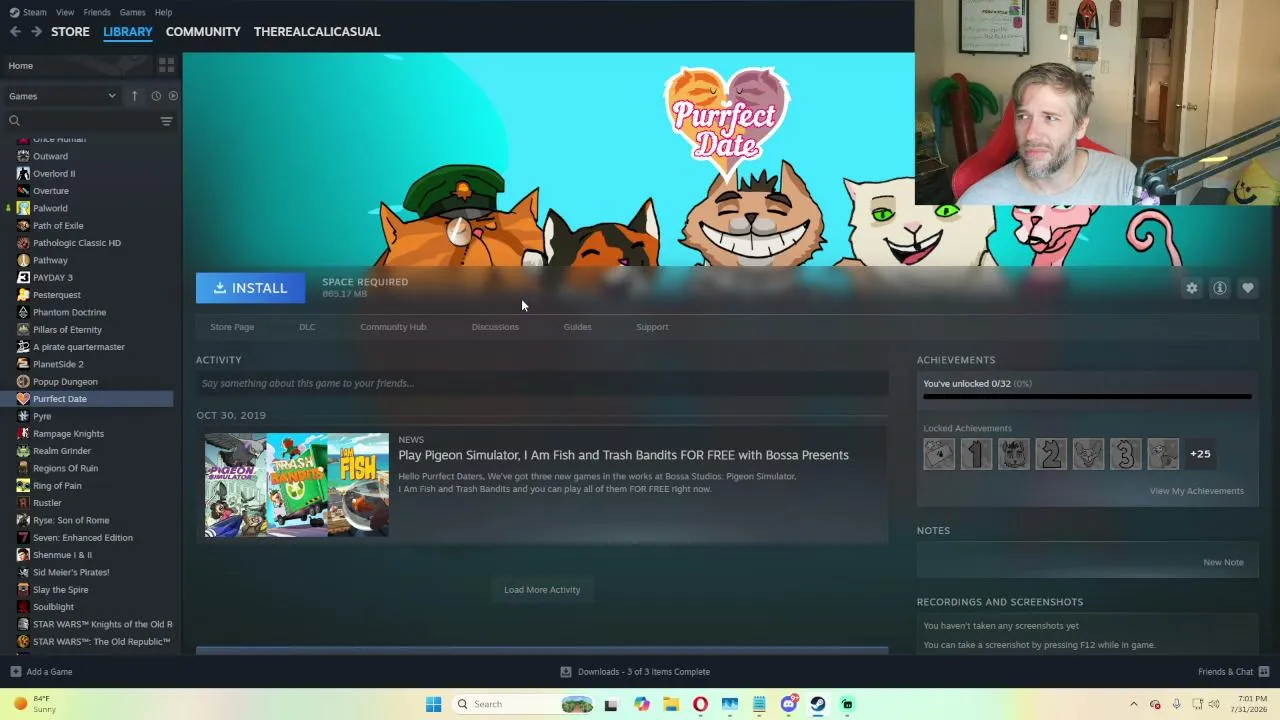Open Friends & Chat
Viewport: 1280px width, 720px height.
click(x=1233, y=672)
